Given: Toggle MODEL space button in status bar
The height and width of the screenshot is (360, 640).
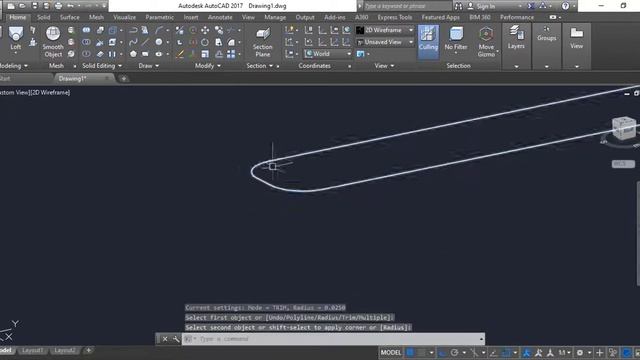Looking at the screenshot, I should point(391,353).
